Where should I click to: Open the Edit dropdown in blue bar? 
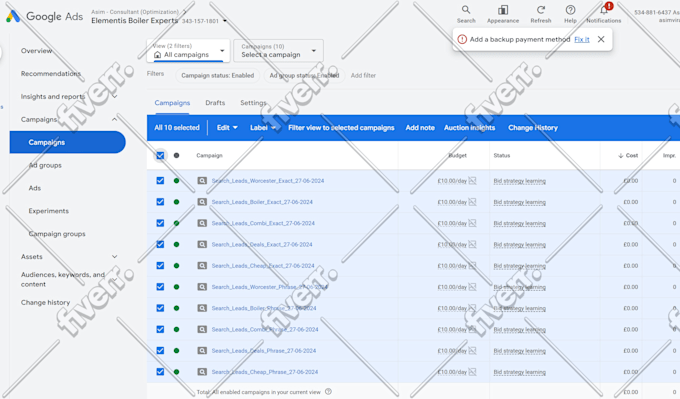point(227,128)
